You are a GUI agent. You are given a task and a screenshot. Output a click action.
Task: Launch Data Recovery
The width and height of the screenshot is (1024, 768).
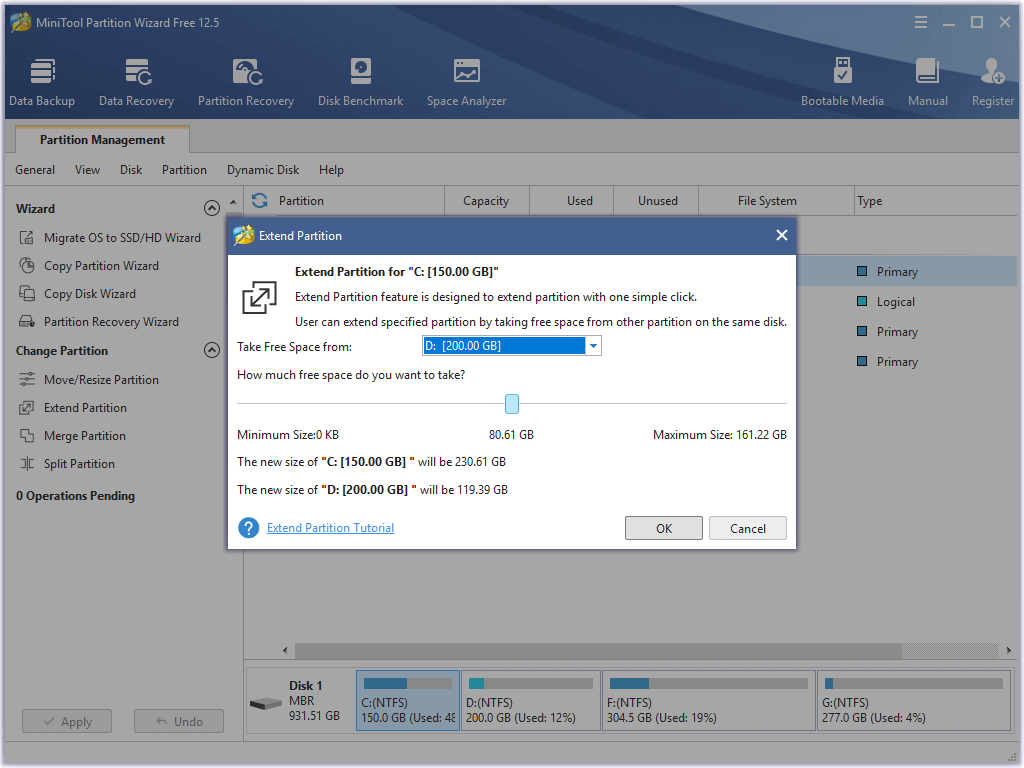click(x=136, y=80)
